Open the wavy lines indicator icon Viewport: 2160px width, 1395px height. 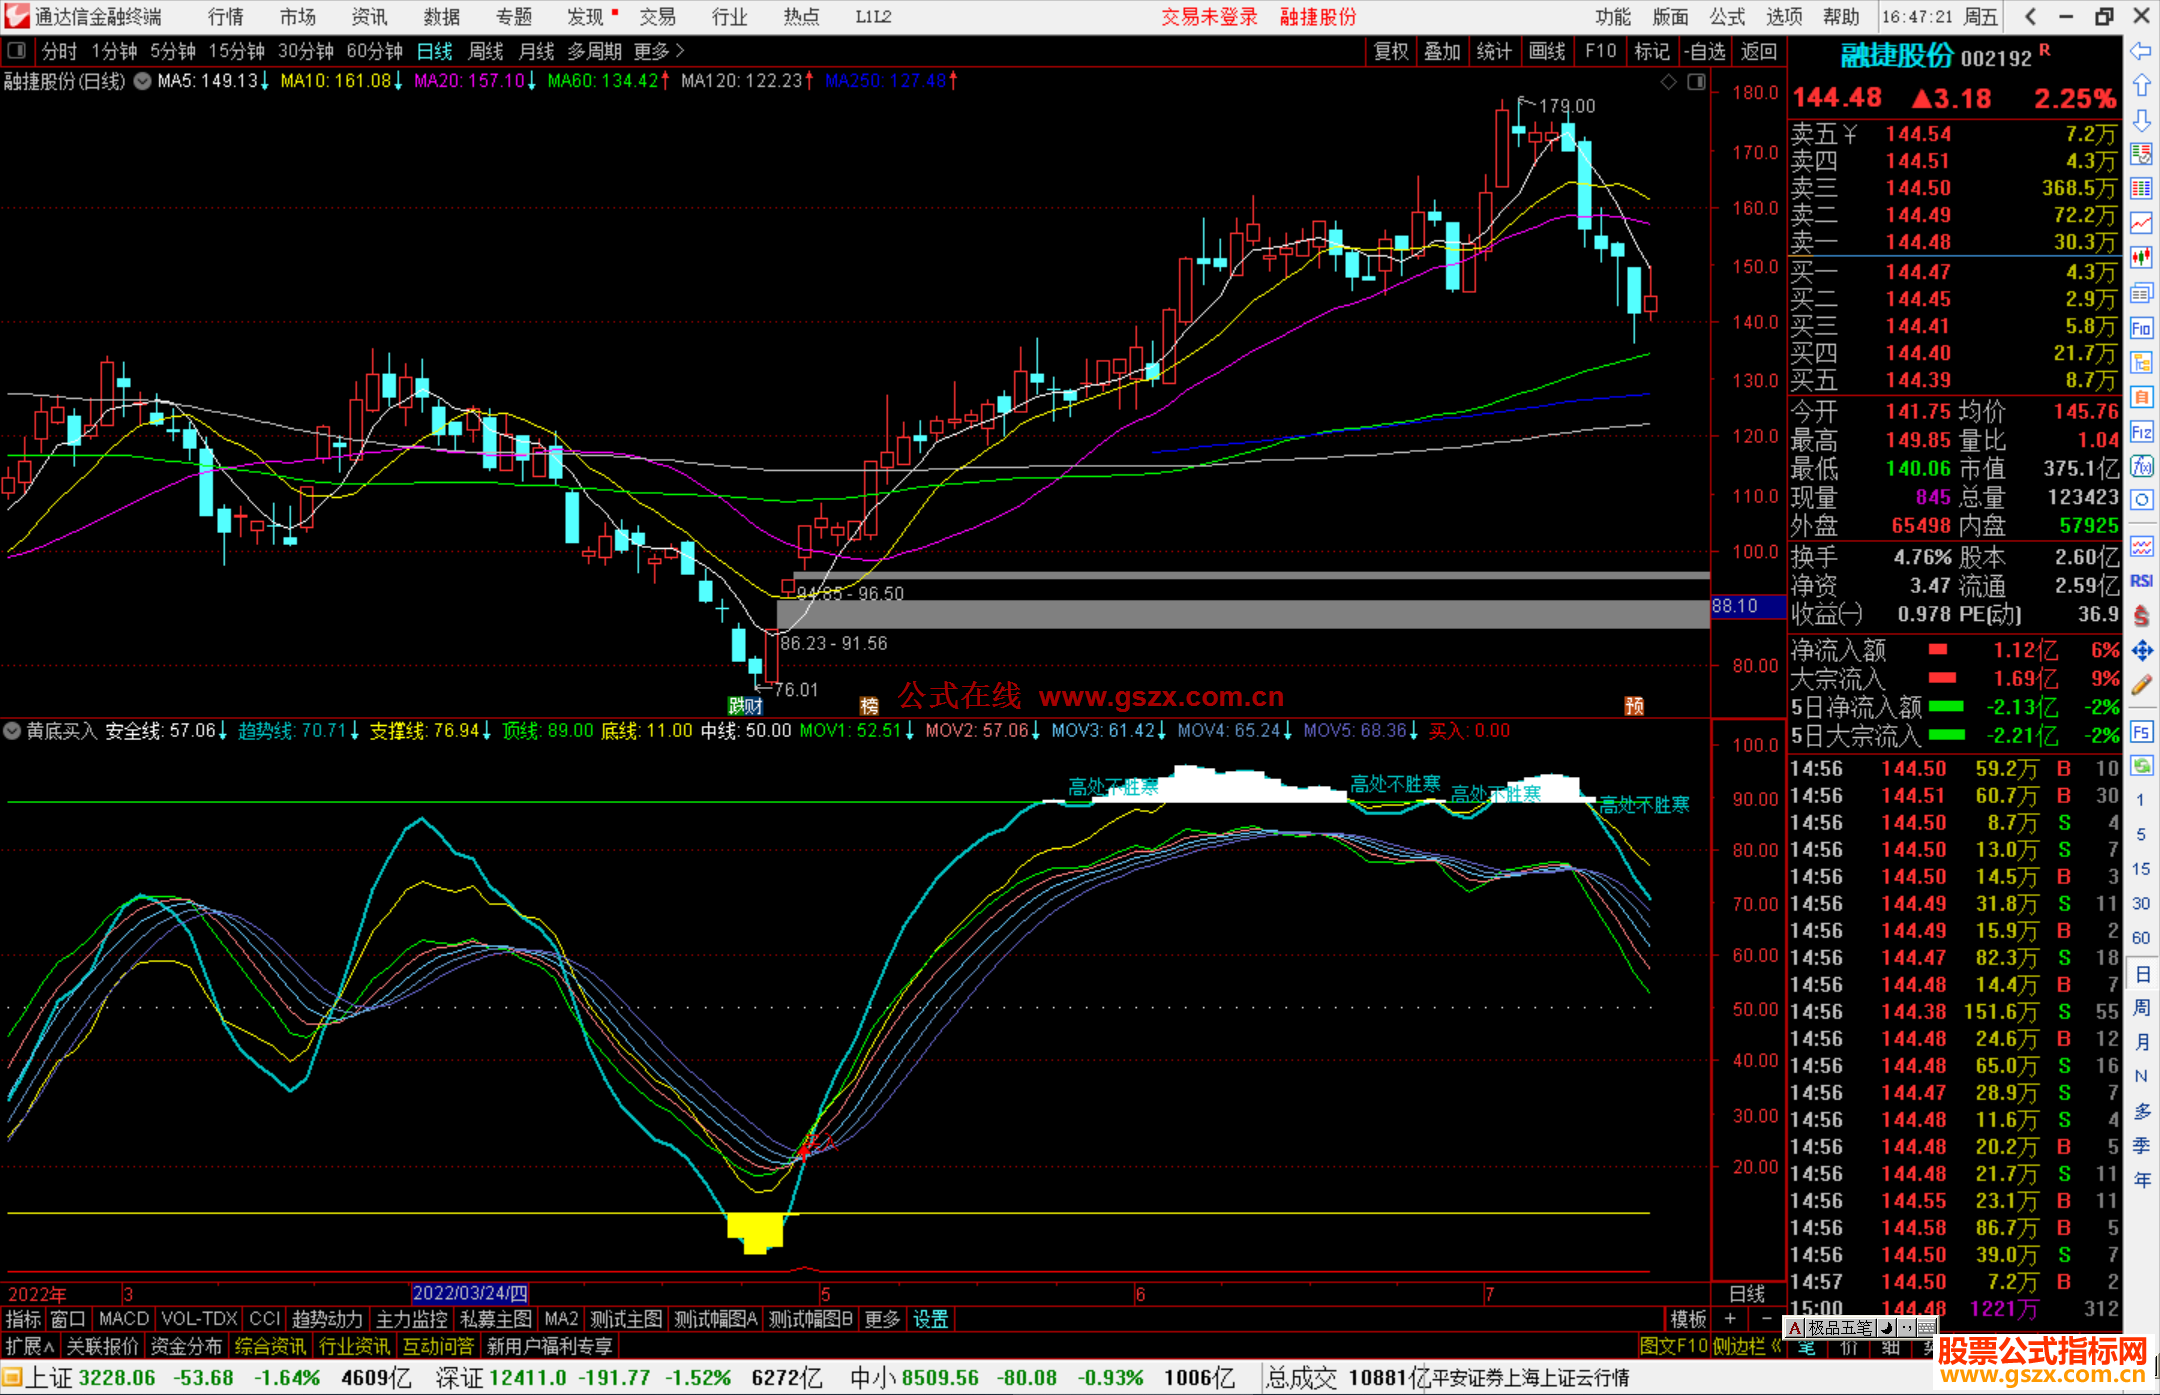(x=2141, y=547)
